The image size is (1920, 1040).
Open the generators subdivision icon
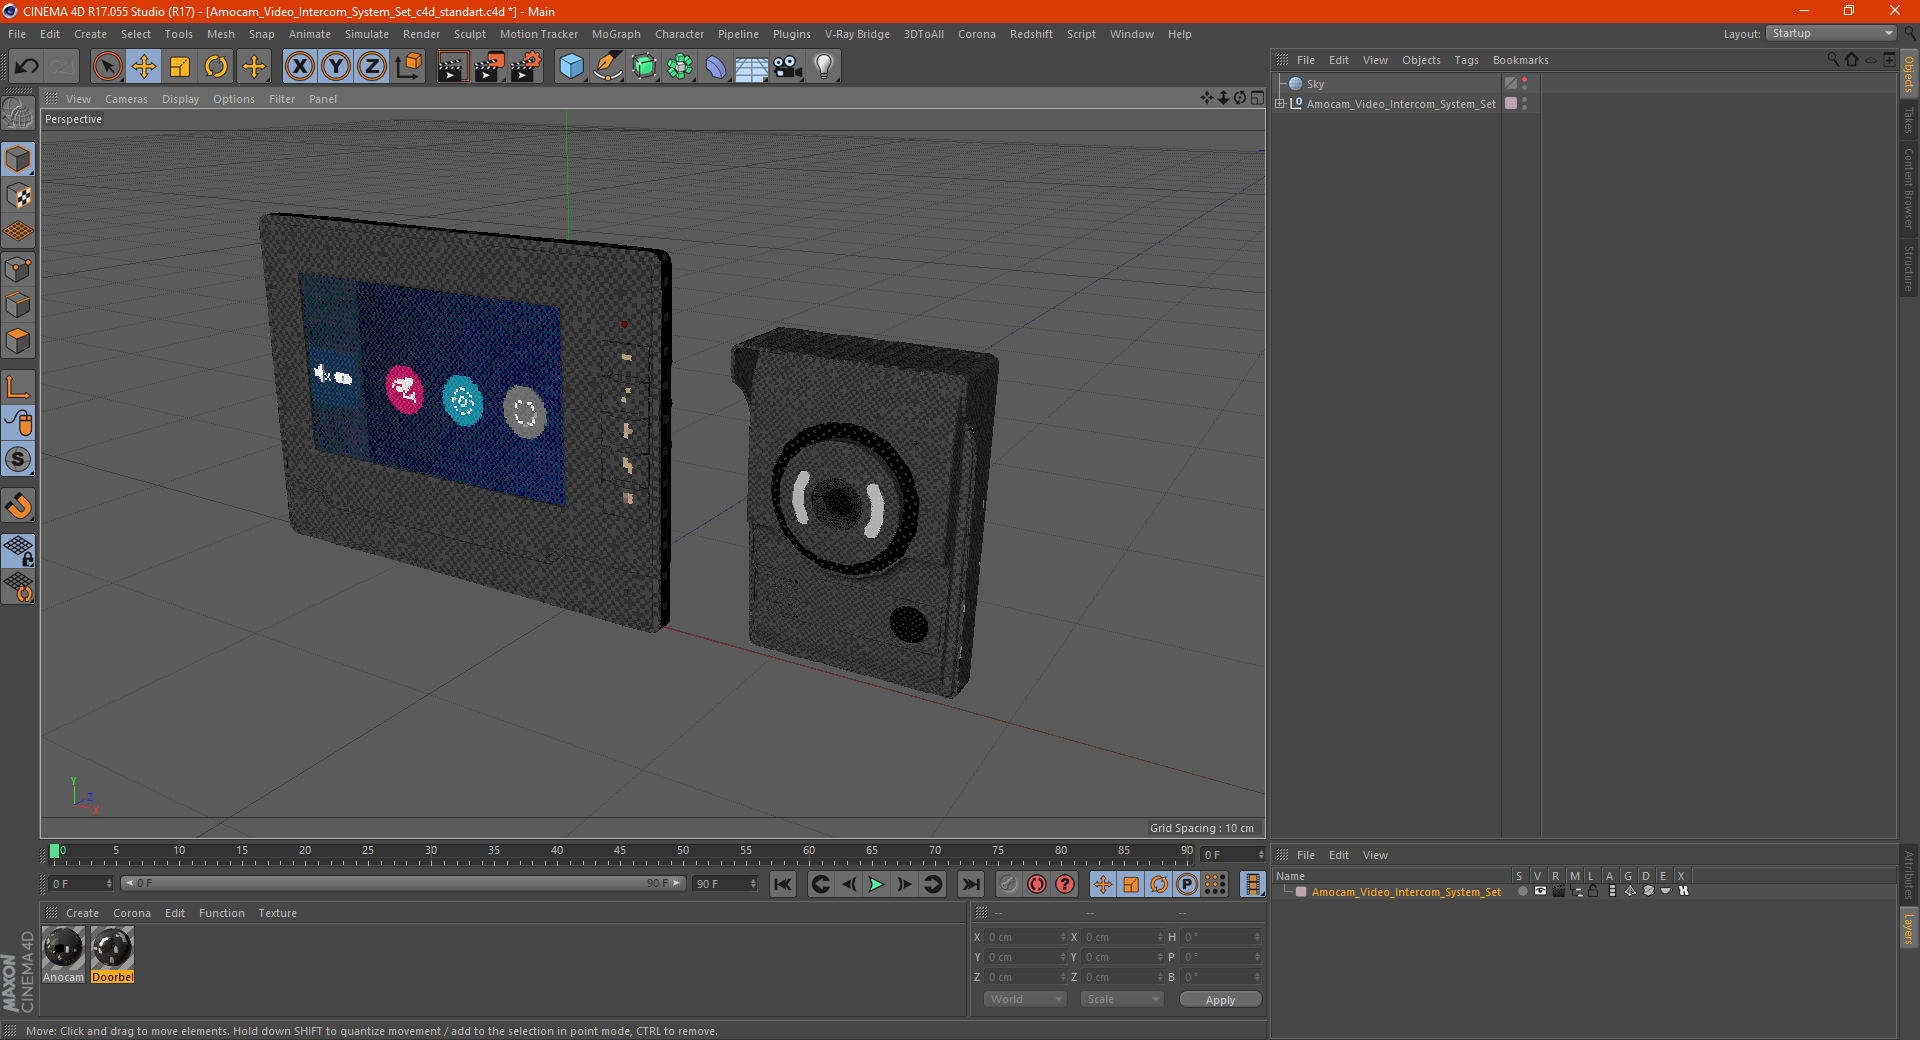[644, 67]
